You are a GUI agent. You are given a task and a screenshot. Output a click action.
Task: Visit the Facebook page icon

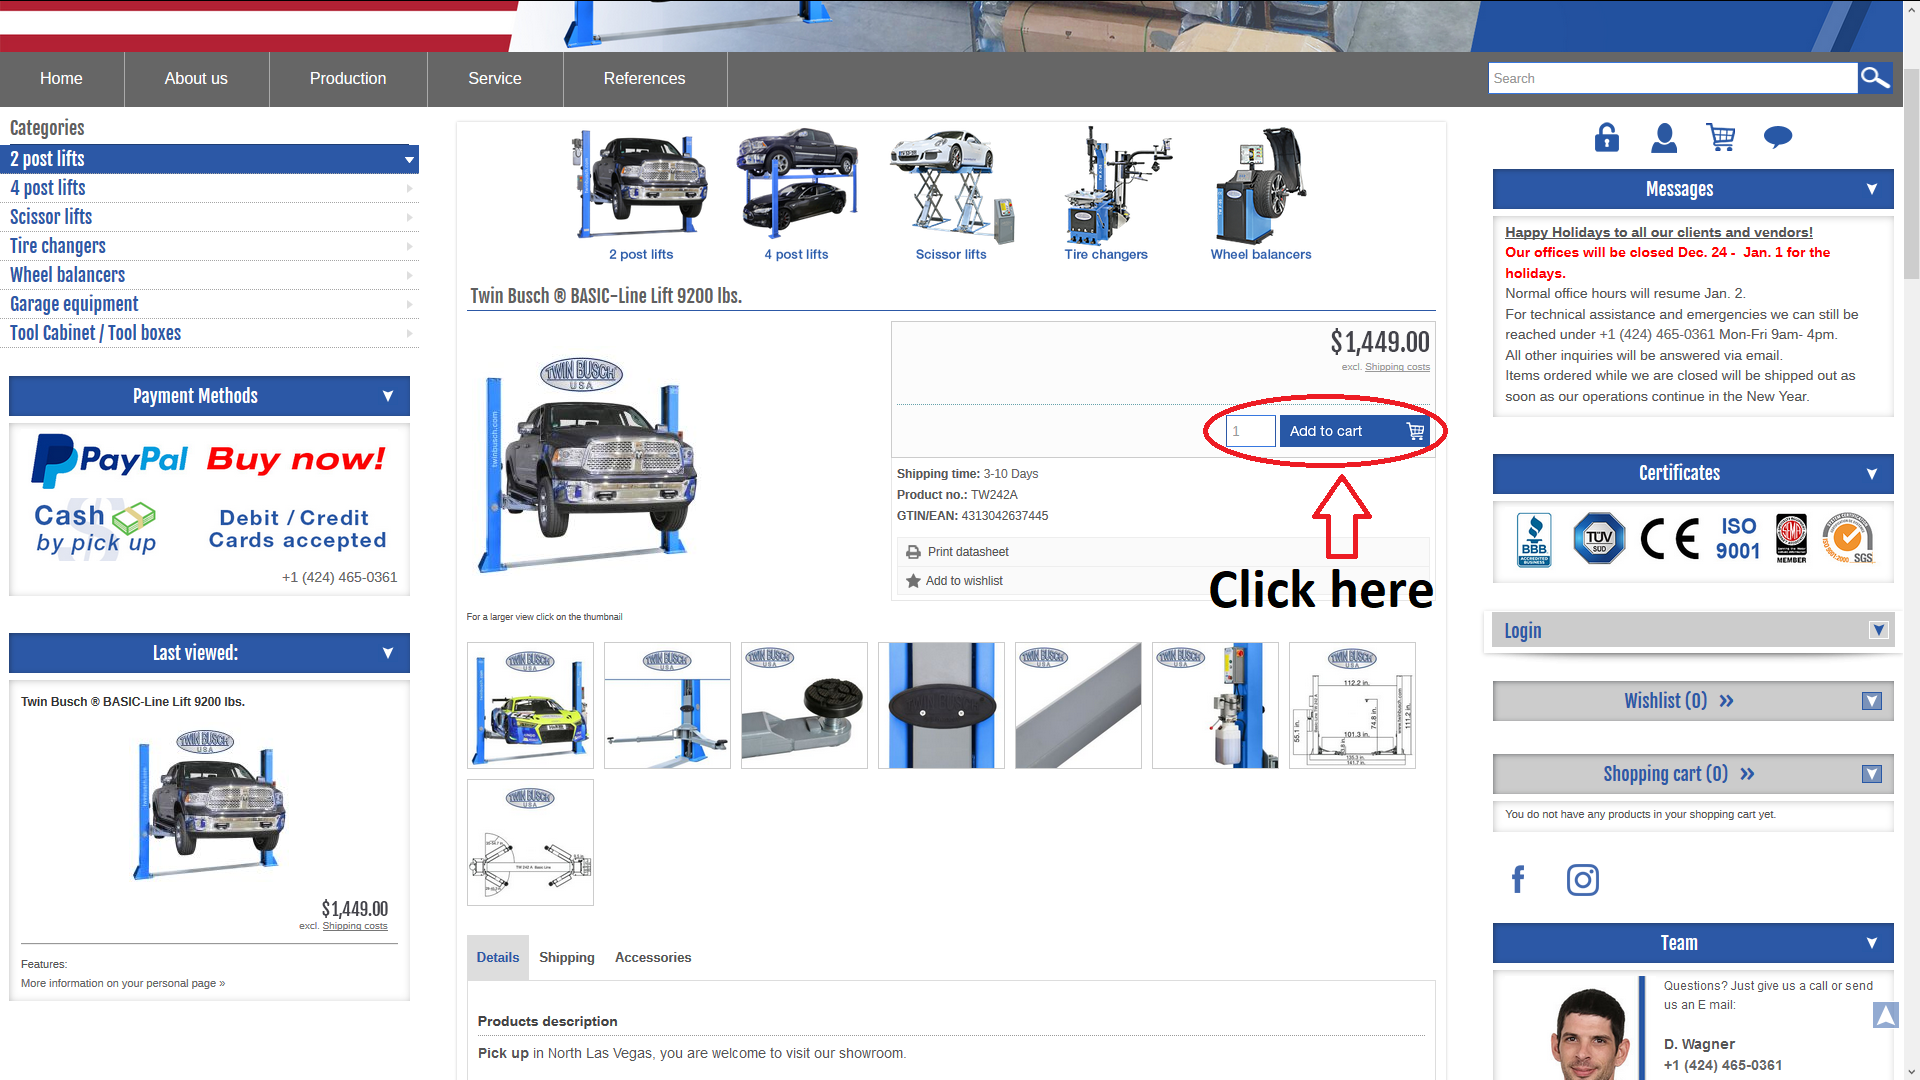pyautogui.click(x=1518, y=879)
